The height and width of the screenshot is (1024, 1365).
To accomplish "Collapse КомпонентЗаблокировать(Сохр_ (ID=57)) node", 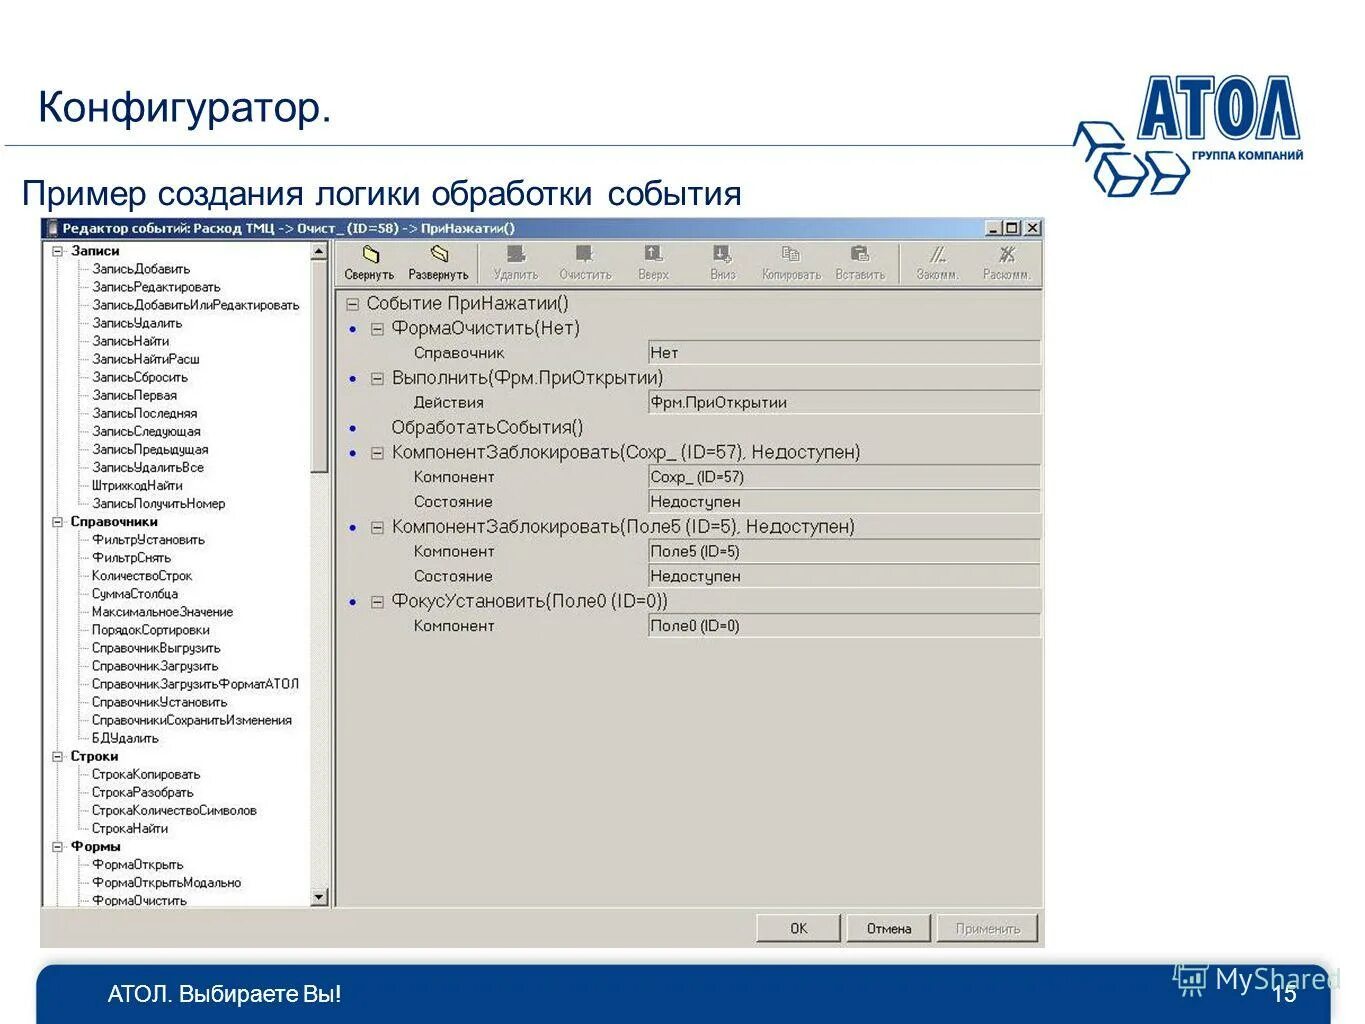I will coord(378,453).
